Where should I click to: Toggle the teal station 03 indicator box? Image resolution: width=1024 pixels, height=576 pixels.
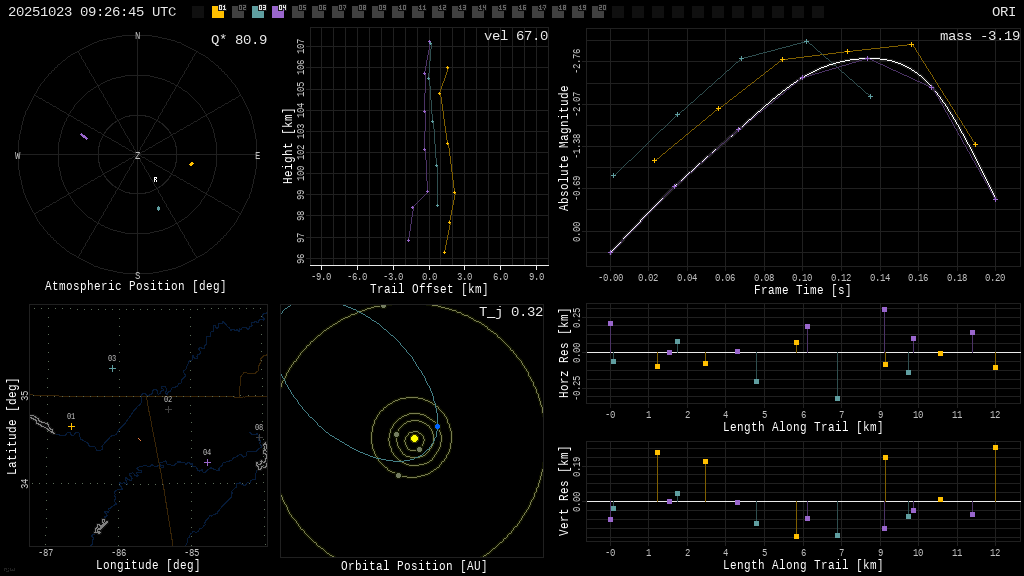click(x=258, y=13)
